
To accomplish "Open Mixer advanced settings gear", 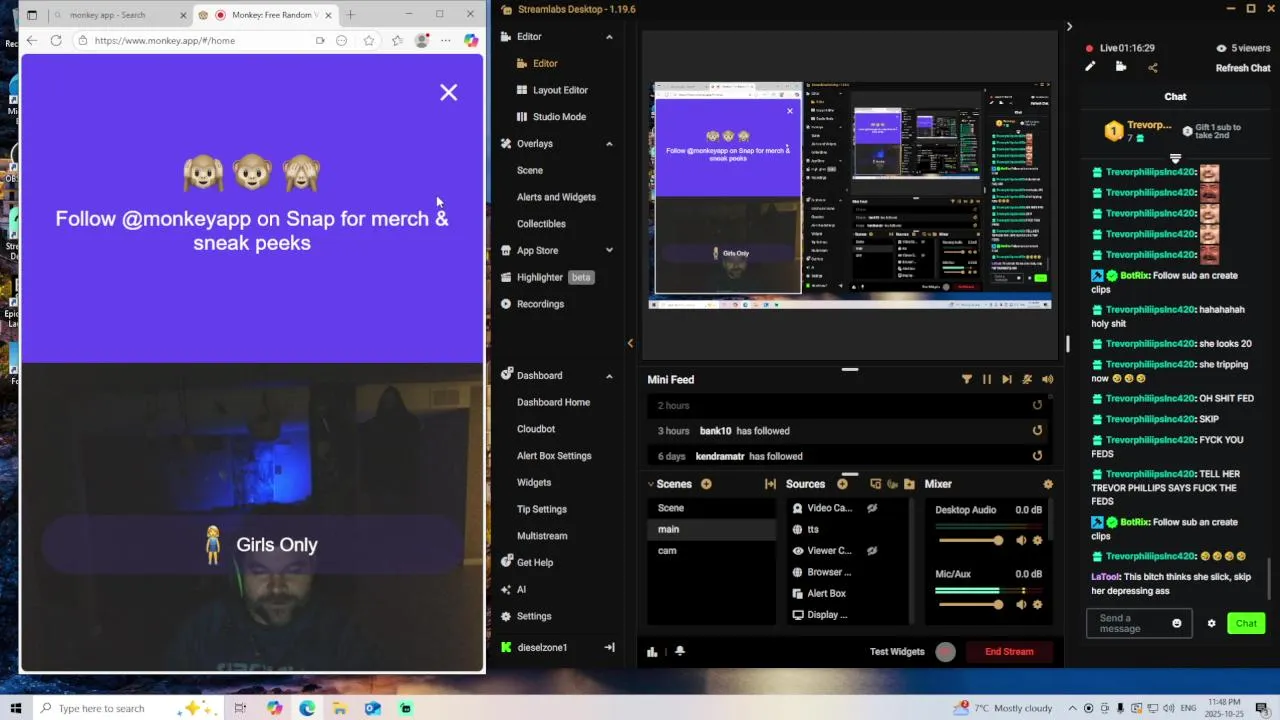I will 1048,484.
